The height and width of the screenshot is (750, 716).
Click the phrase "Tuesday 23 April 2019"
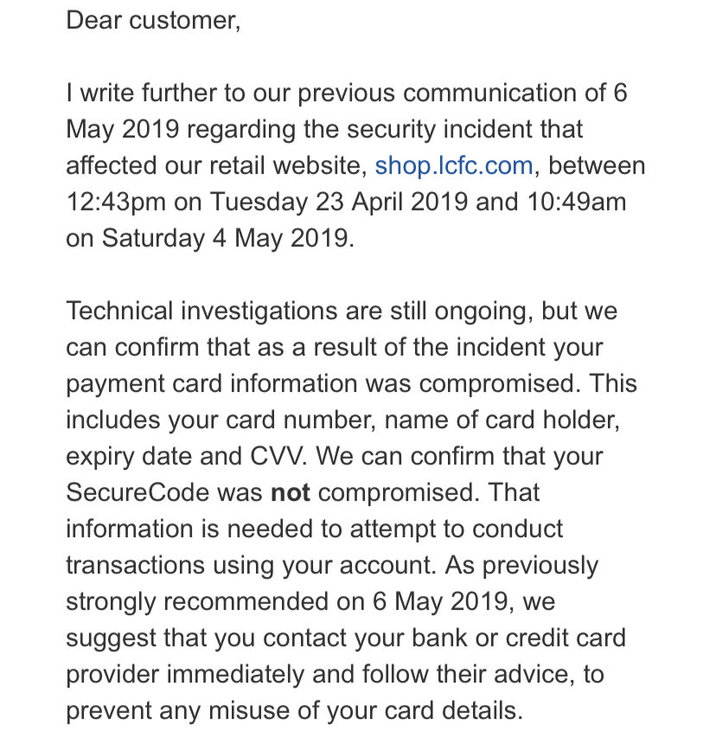point(339,202)
